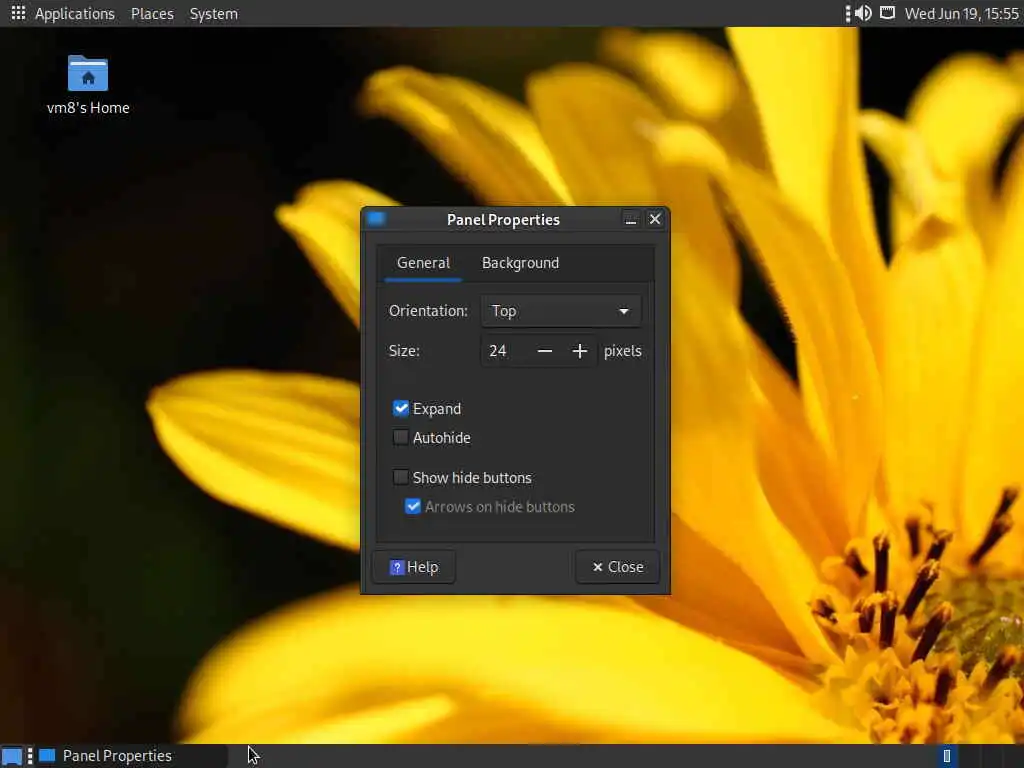Screen dimensions: 1024x768
Task: Click the tray handle dots before volume
Action: [848, 14]
